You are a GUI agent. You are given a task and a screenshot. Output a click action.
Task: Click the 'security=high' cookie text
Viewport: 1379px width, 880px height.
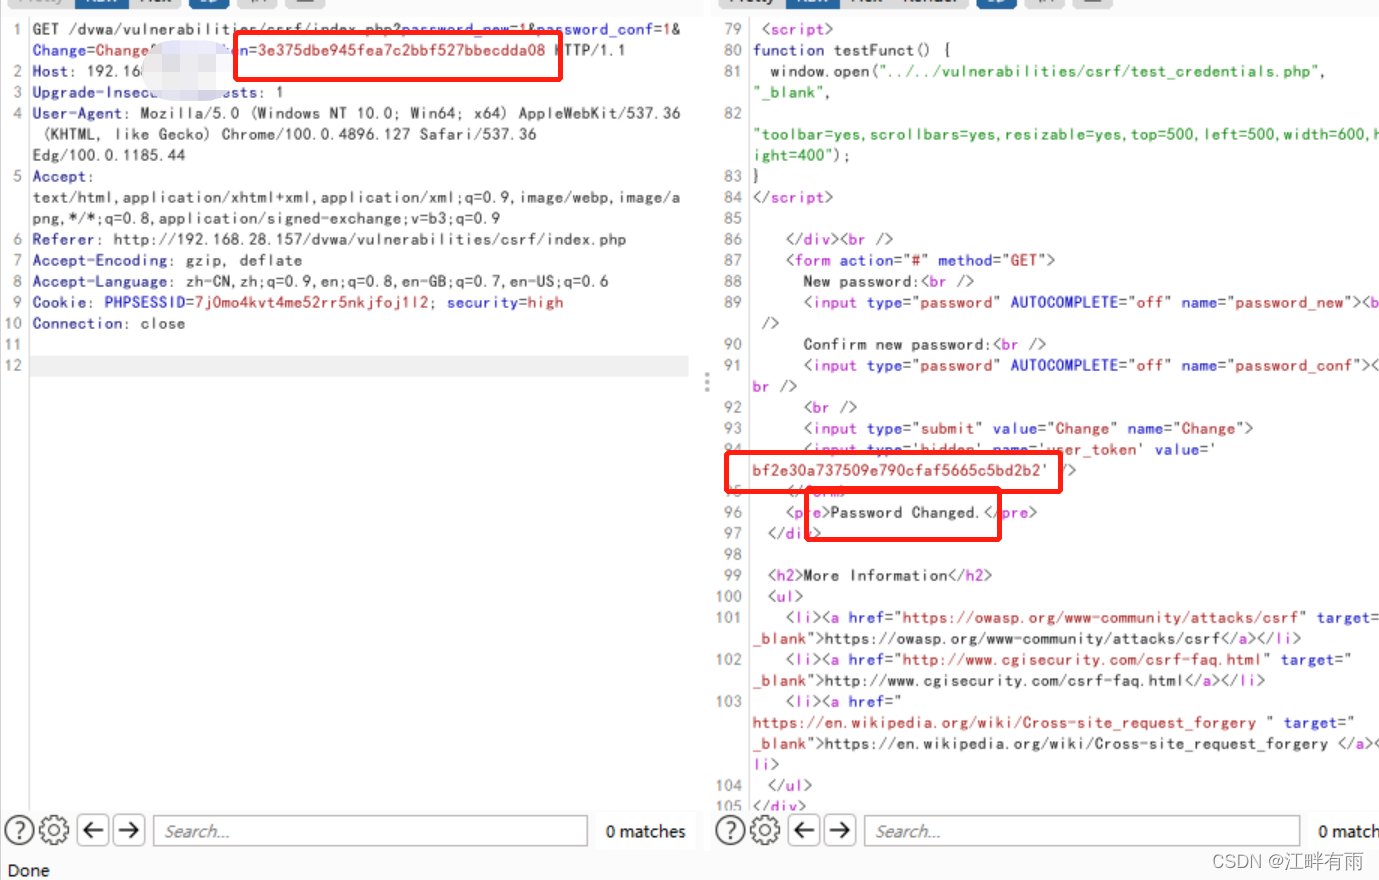coord(505,302)
